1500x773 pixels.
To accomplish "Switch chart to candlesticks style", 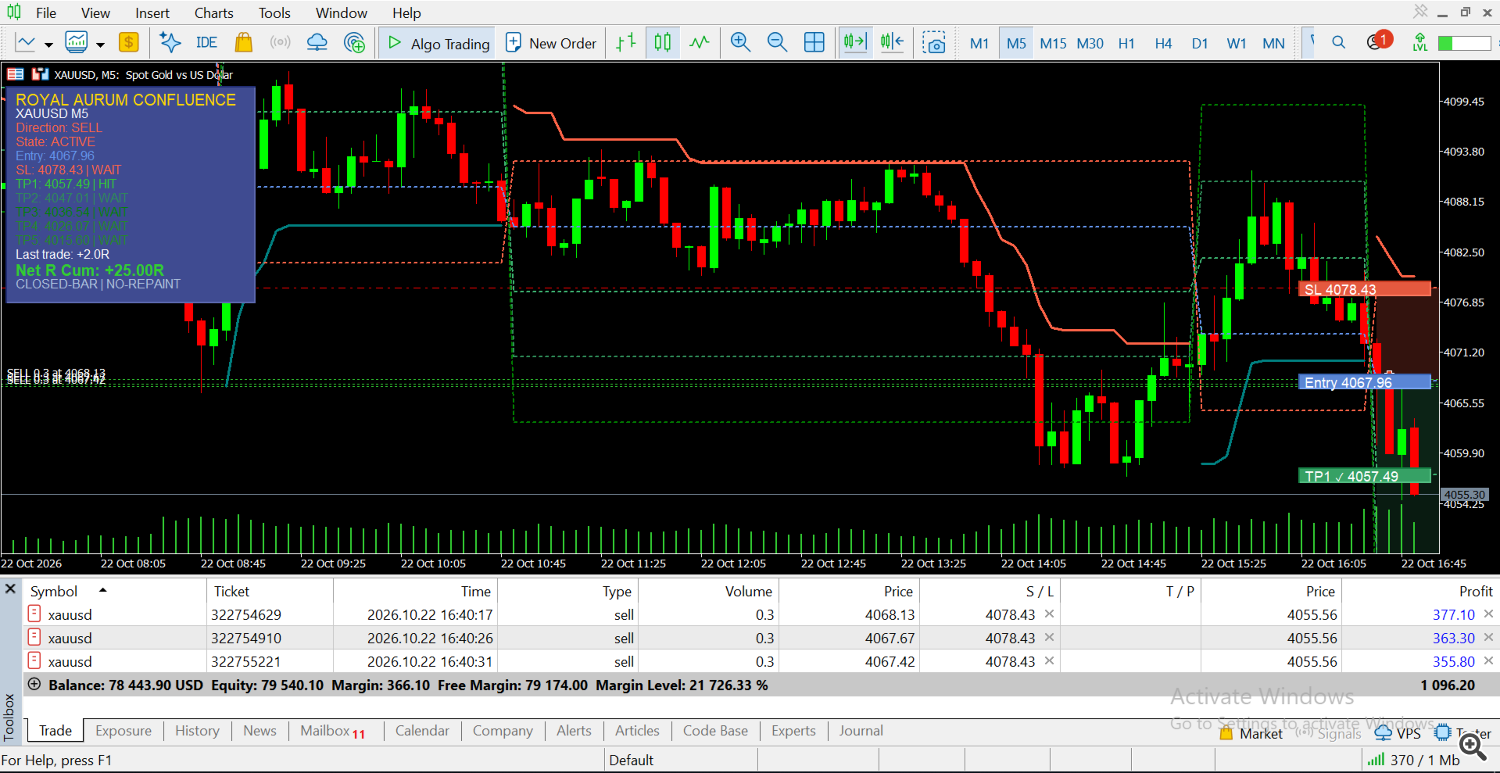I will 662,42.
